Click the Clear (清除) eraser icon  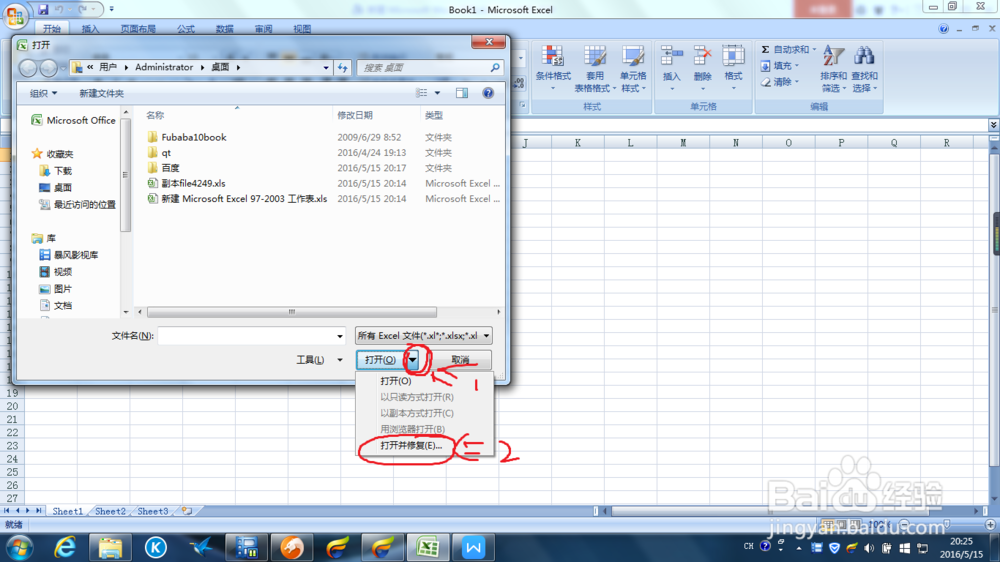click(x=765, y=82)
